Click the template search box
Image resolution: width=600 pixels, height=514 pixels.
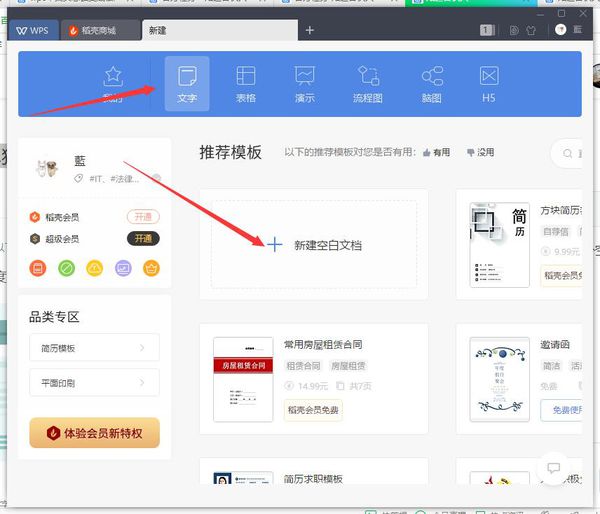click(567, 153)
